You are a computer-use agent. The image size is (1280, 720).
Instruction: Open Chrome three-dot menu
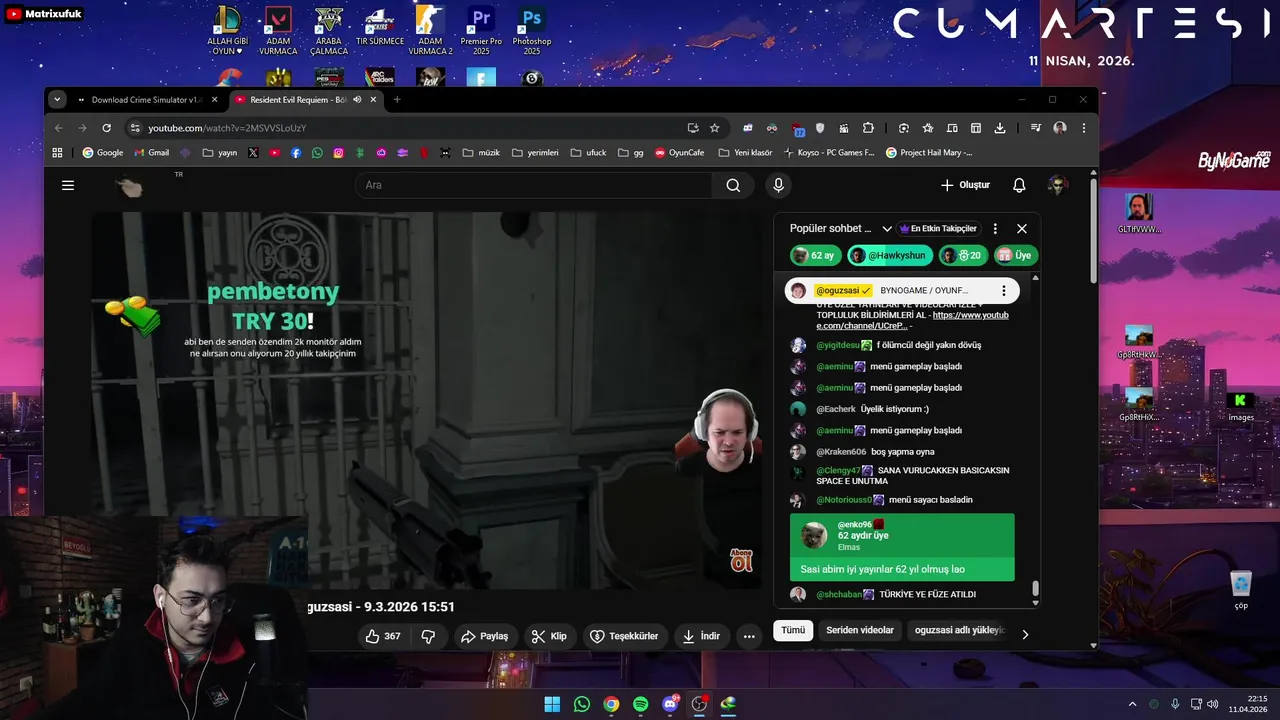point(1083,128)
